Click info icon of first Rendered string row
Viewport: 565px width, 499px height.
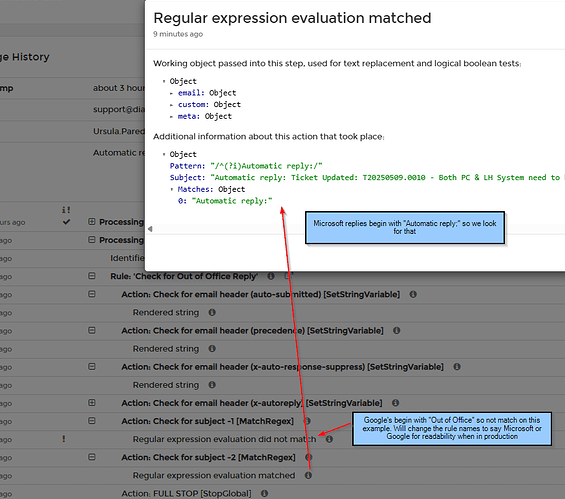(x=212, y=312)
